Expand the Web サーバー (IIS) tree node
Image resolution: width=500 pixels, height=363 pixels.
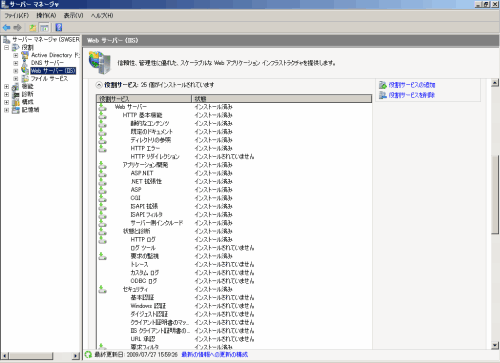point(16,71)
